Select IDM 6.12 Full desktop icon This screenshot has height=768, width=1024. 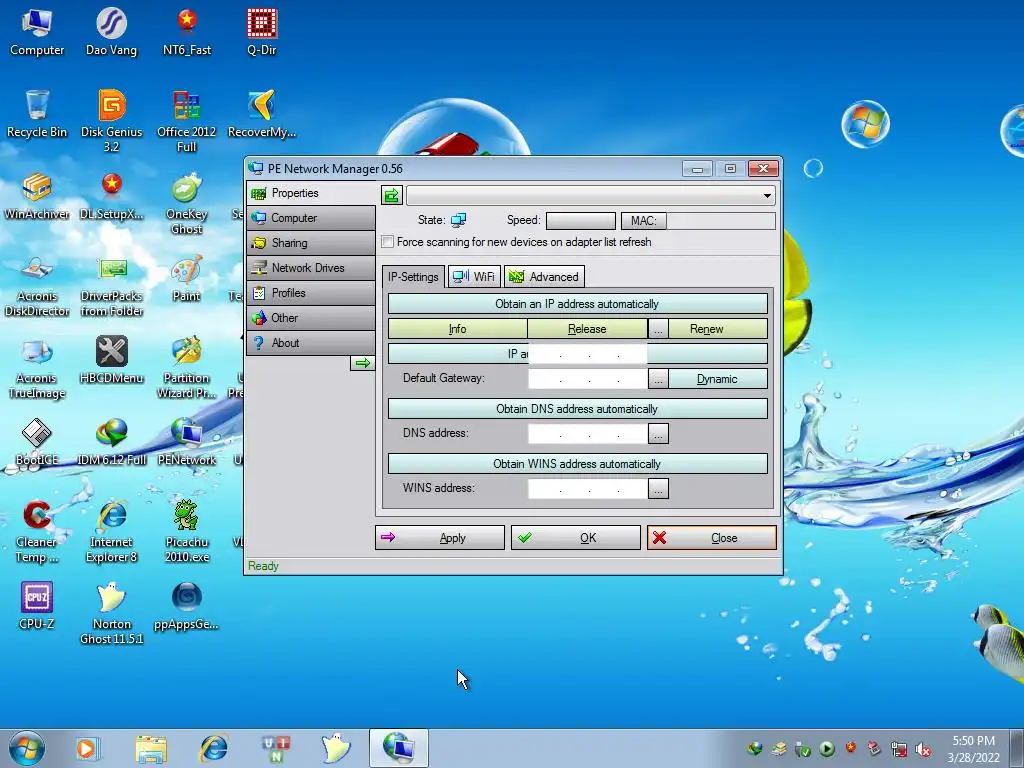click(112, 443)
